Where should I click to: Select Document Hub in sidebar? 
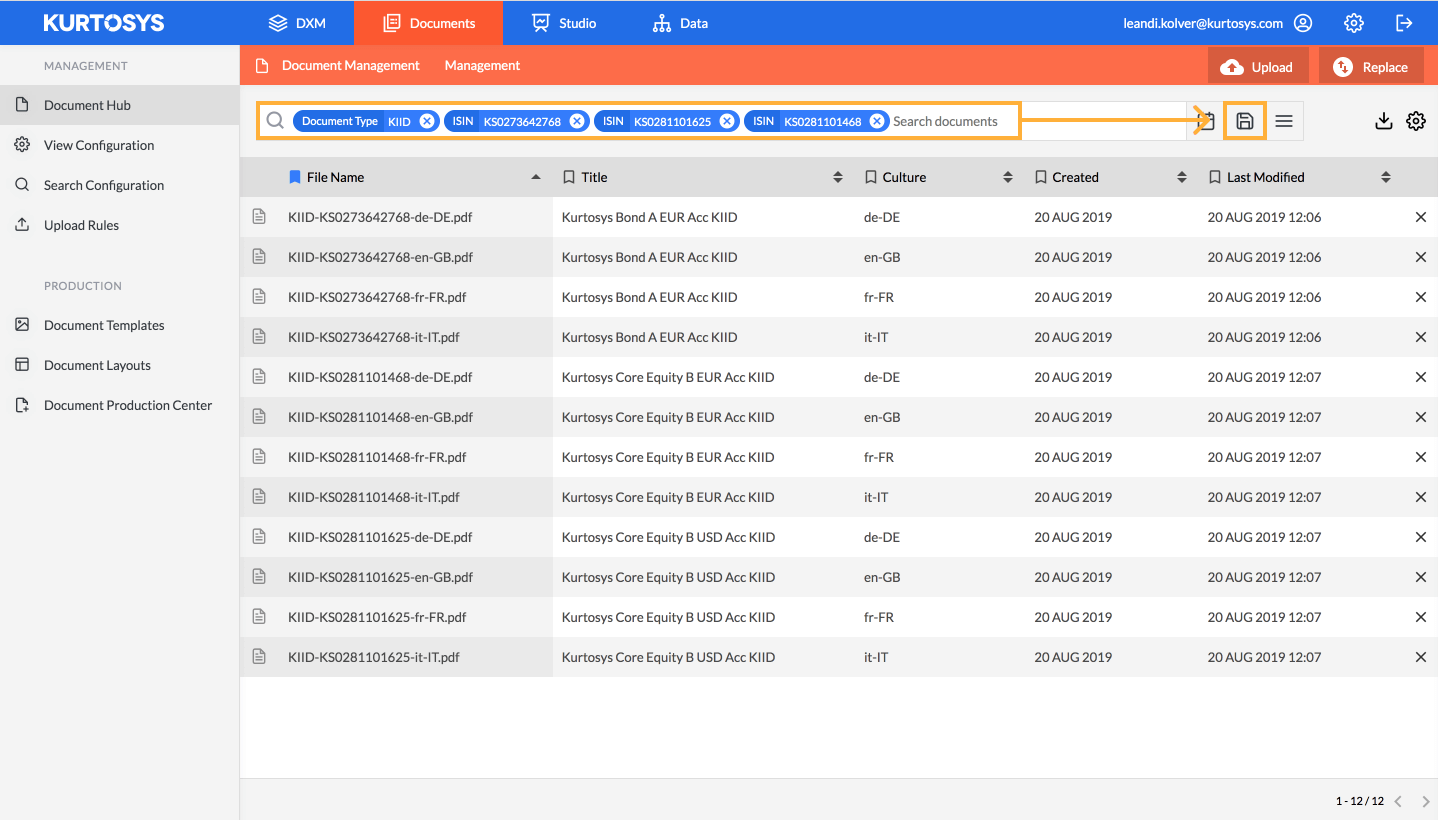pyautogui.click(x=119, y=105)
